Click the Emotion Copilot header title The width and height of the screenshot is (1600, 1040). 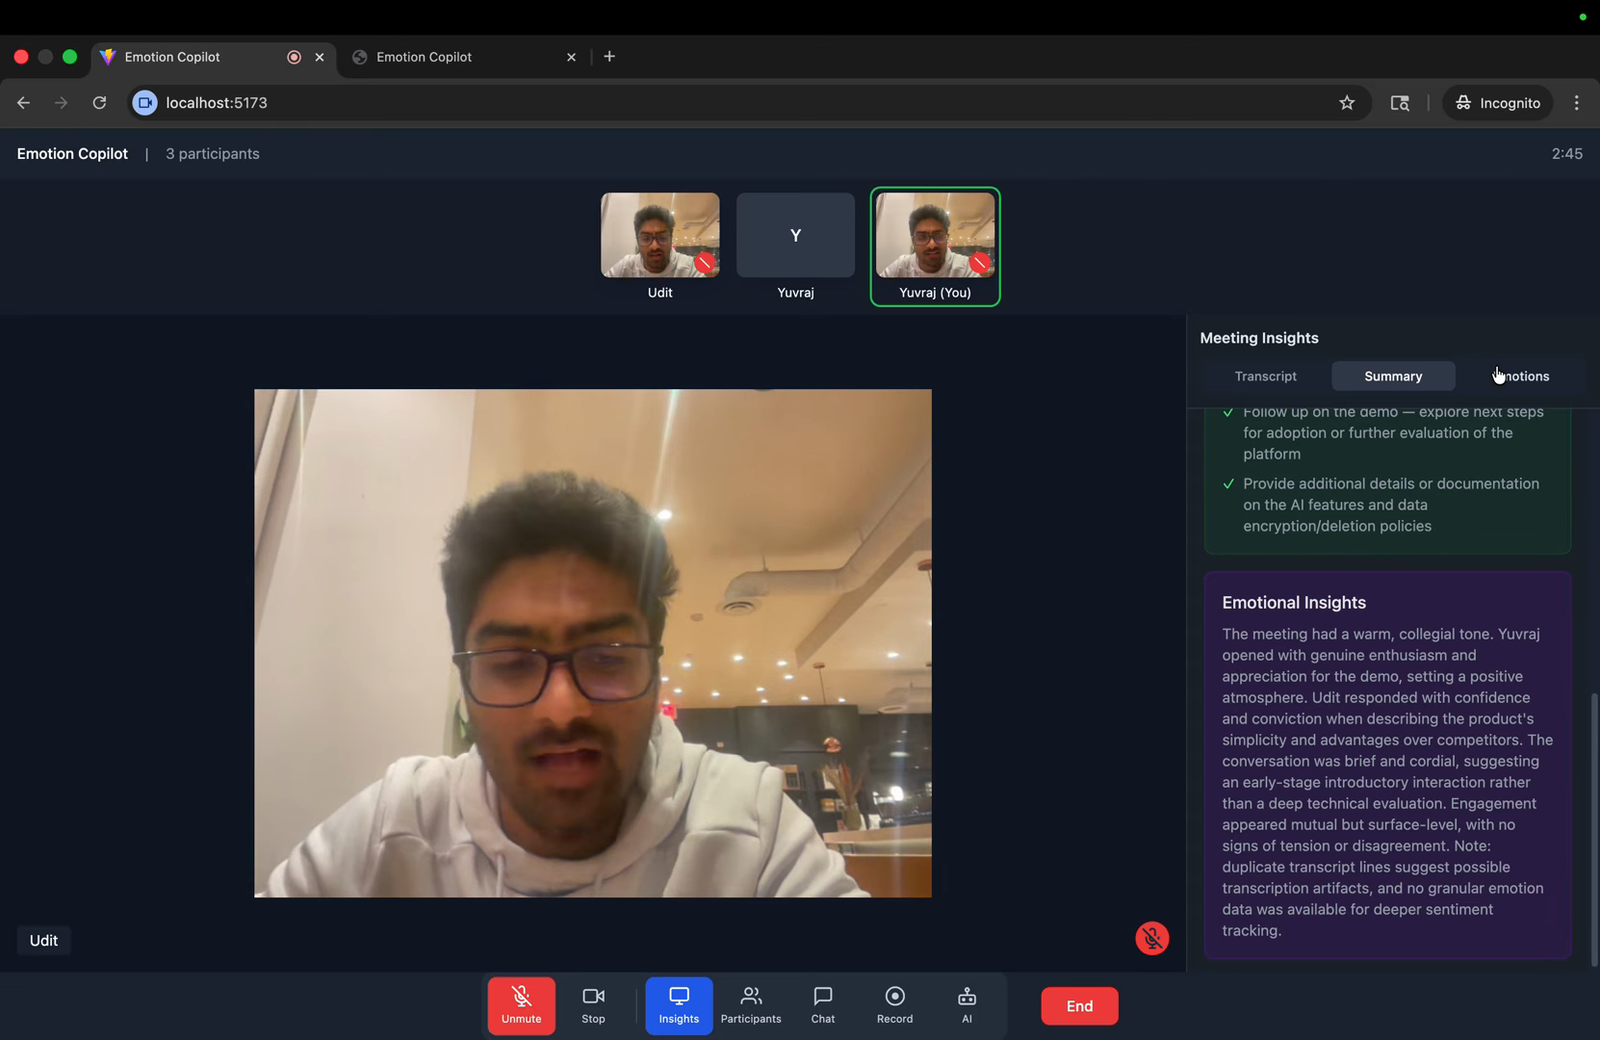72,154
